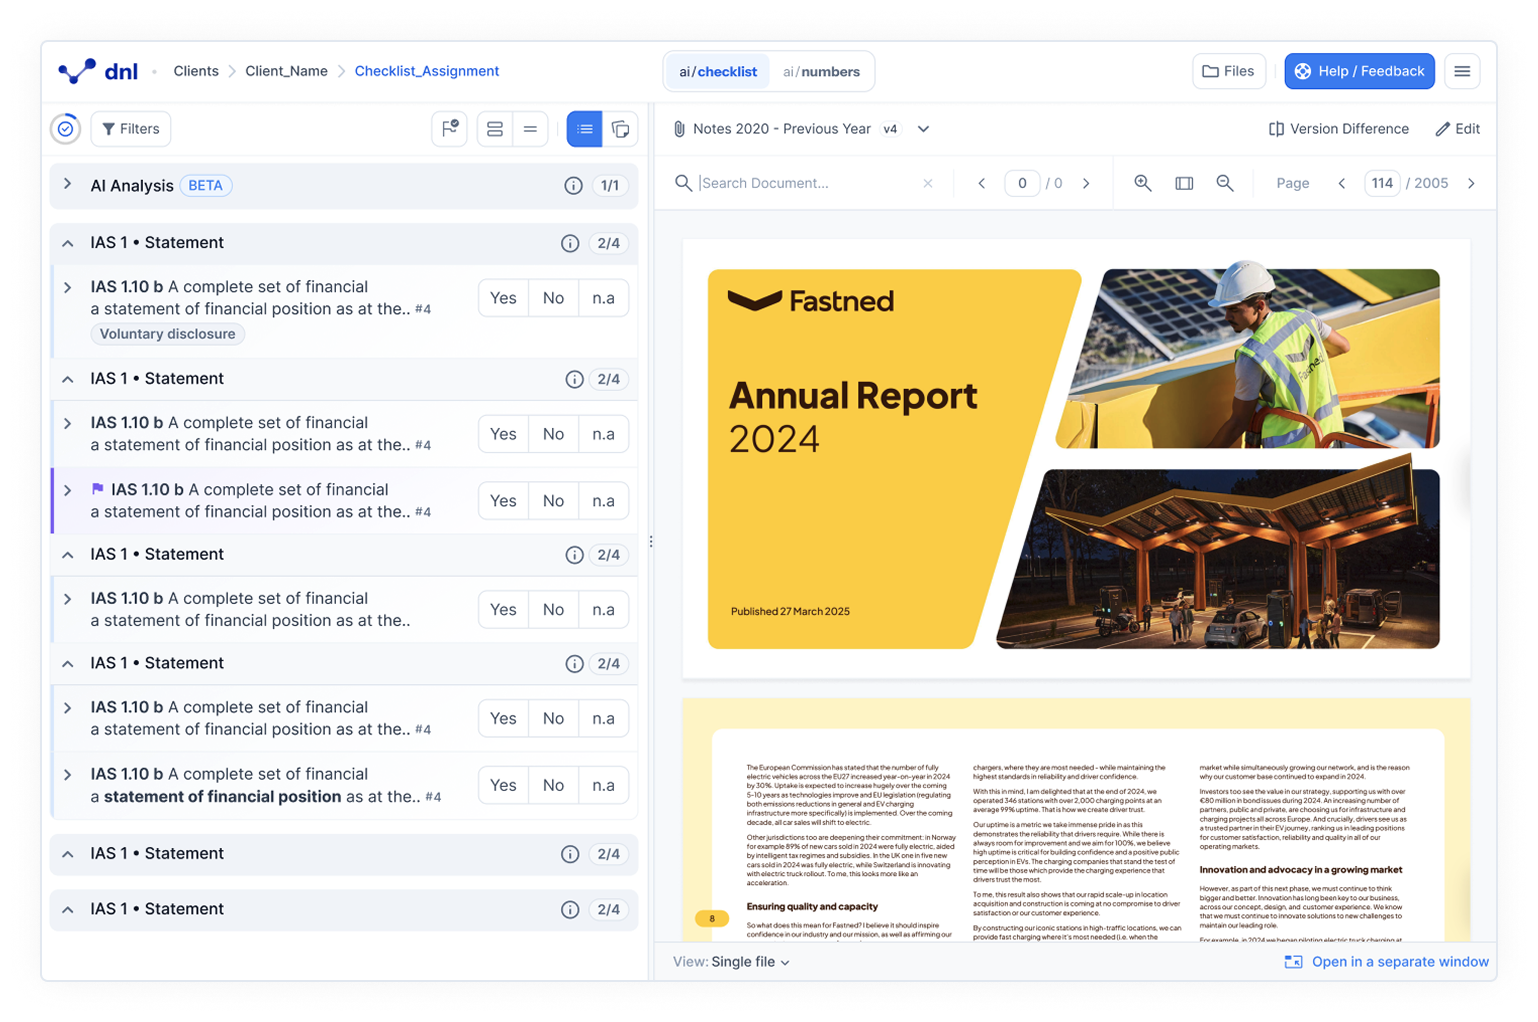This screenshot has height=1022, width=1538.
Task: Open the Filters button
Action: [x=131, y=129]
